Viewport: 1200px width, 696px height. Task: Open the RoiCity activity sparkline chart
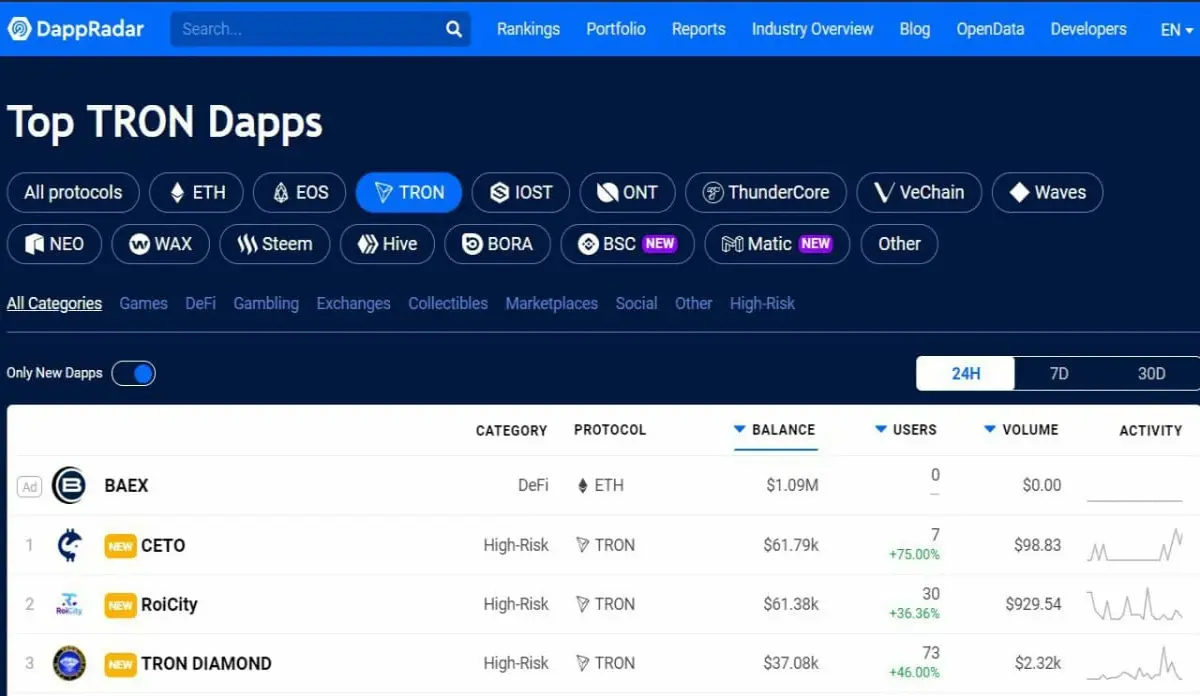1135,604
